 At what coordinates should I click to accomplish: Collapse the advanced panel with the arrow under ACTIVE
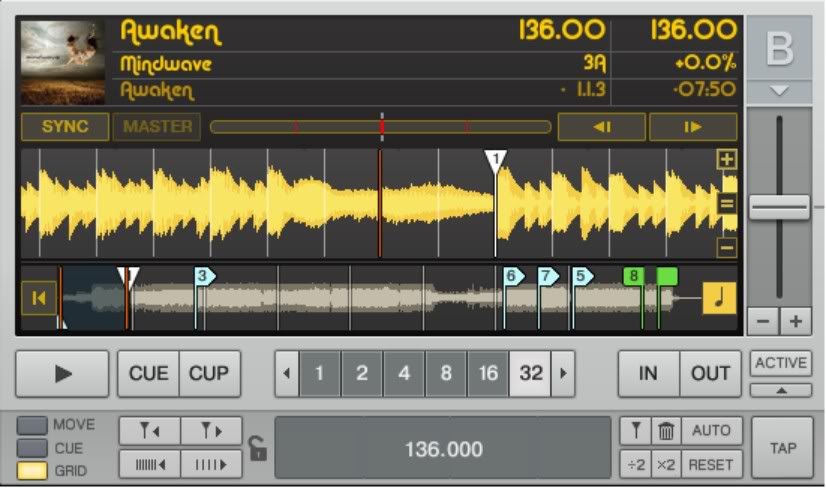[781, 389]
